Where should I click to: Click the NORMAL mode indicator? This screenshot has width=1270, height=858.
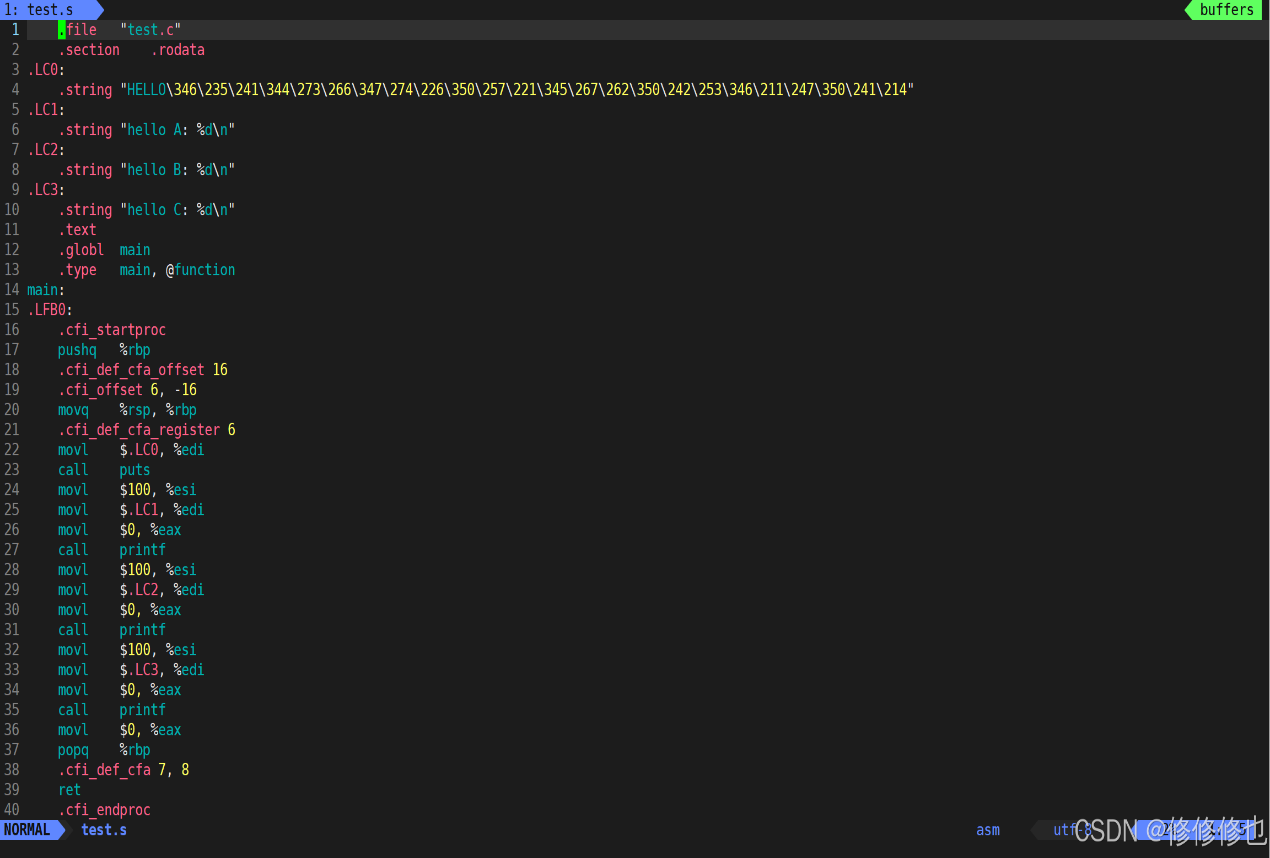pos(27,830)
